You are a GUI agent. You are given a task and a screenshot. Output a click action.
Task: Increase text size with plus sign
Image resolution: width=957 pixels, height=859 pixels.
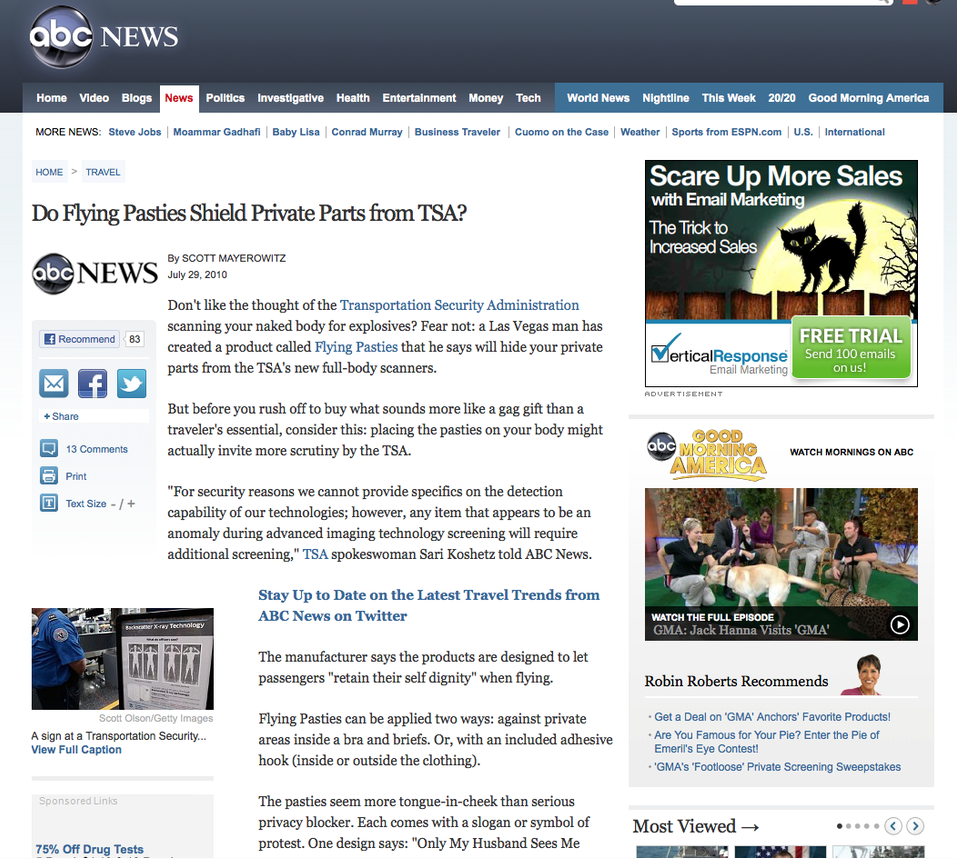tap(131, 504)
